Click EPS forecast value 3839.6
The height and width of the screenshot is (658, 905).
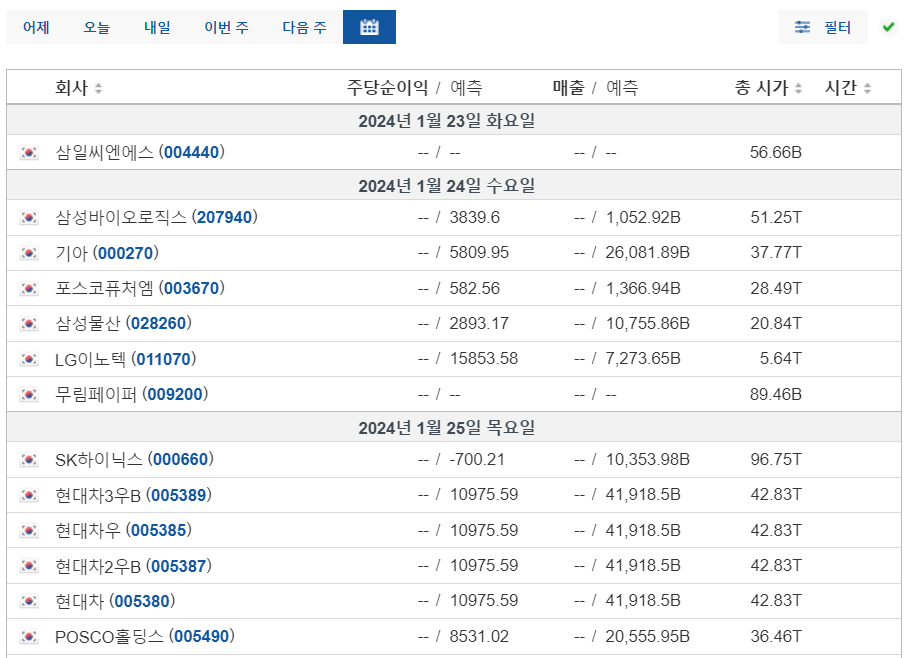point(474,218)
